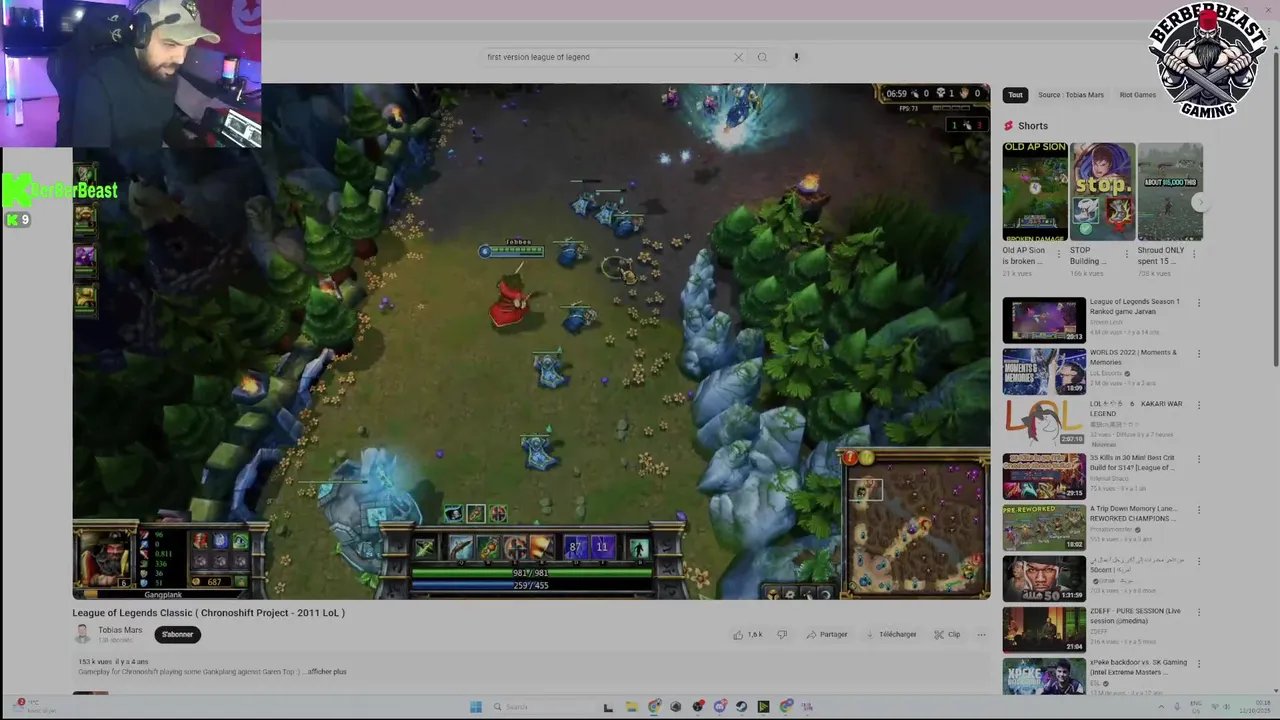
Task: Dislike the video with thumbs down
Action: [782, 634]
